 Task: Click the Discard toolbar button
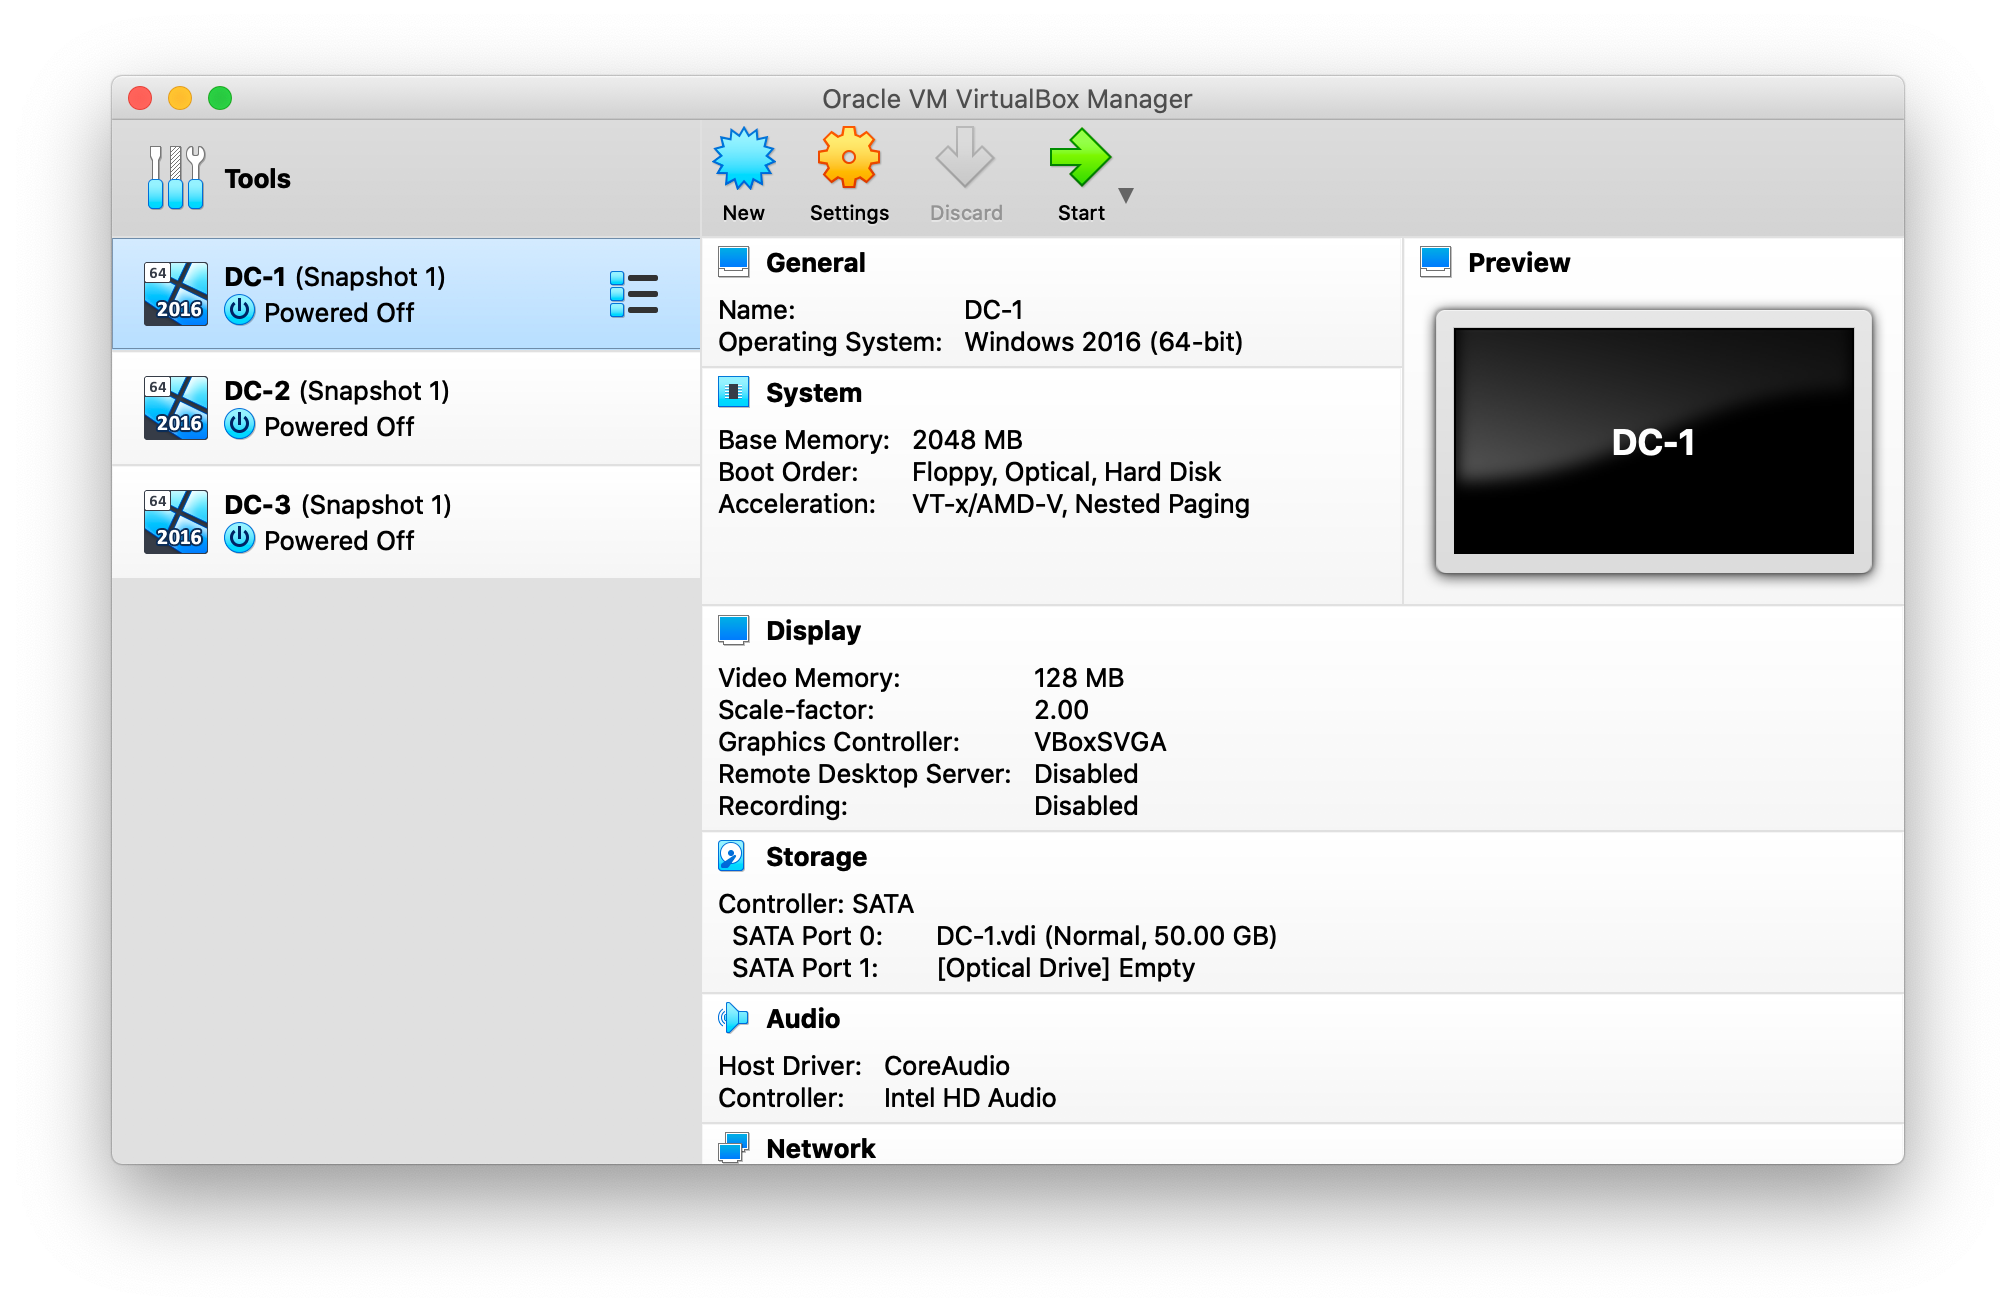point(965,174)
